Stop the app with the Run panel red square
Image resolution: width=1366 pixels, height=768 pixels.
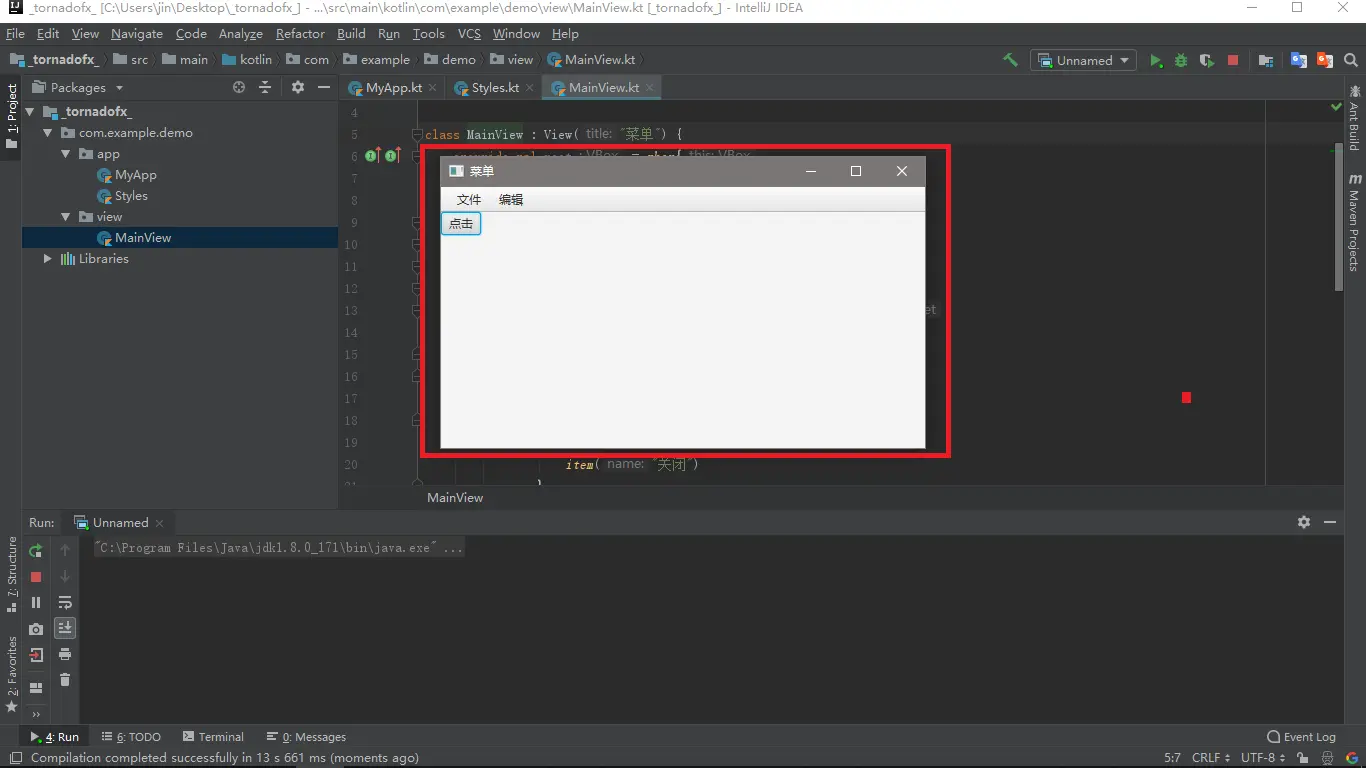click(36, 577)
